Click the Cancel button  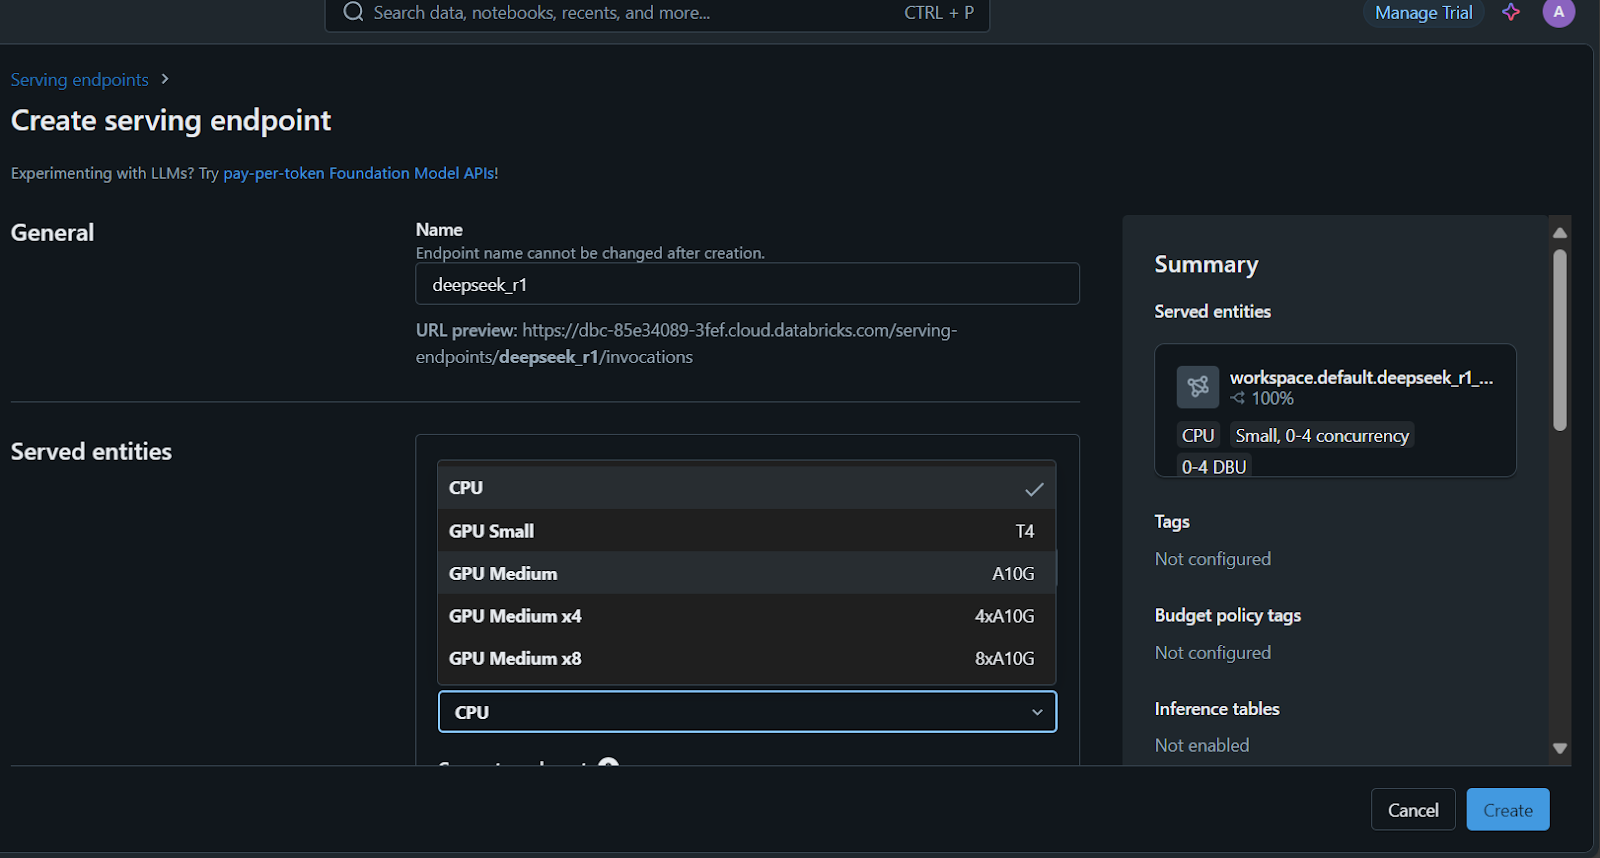[x=1413, y=810]
